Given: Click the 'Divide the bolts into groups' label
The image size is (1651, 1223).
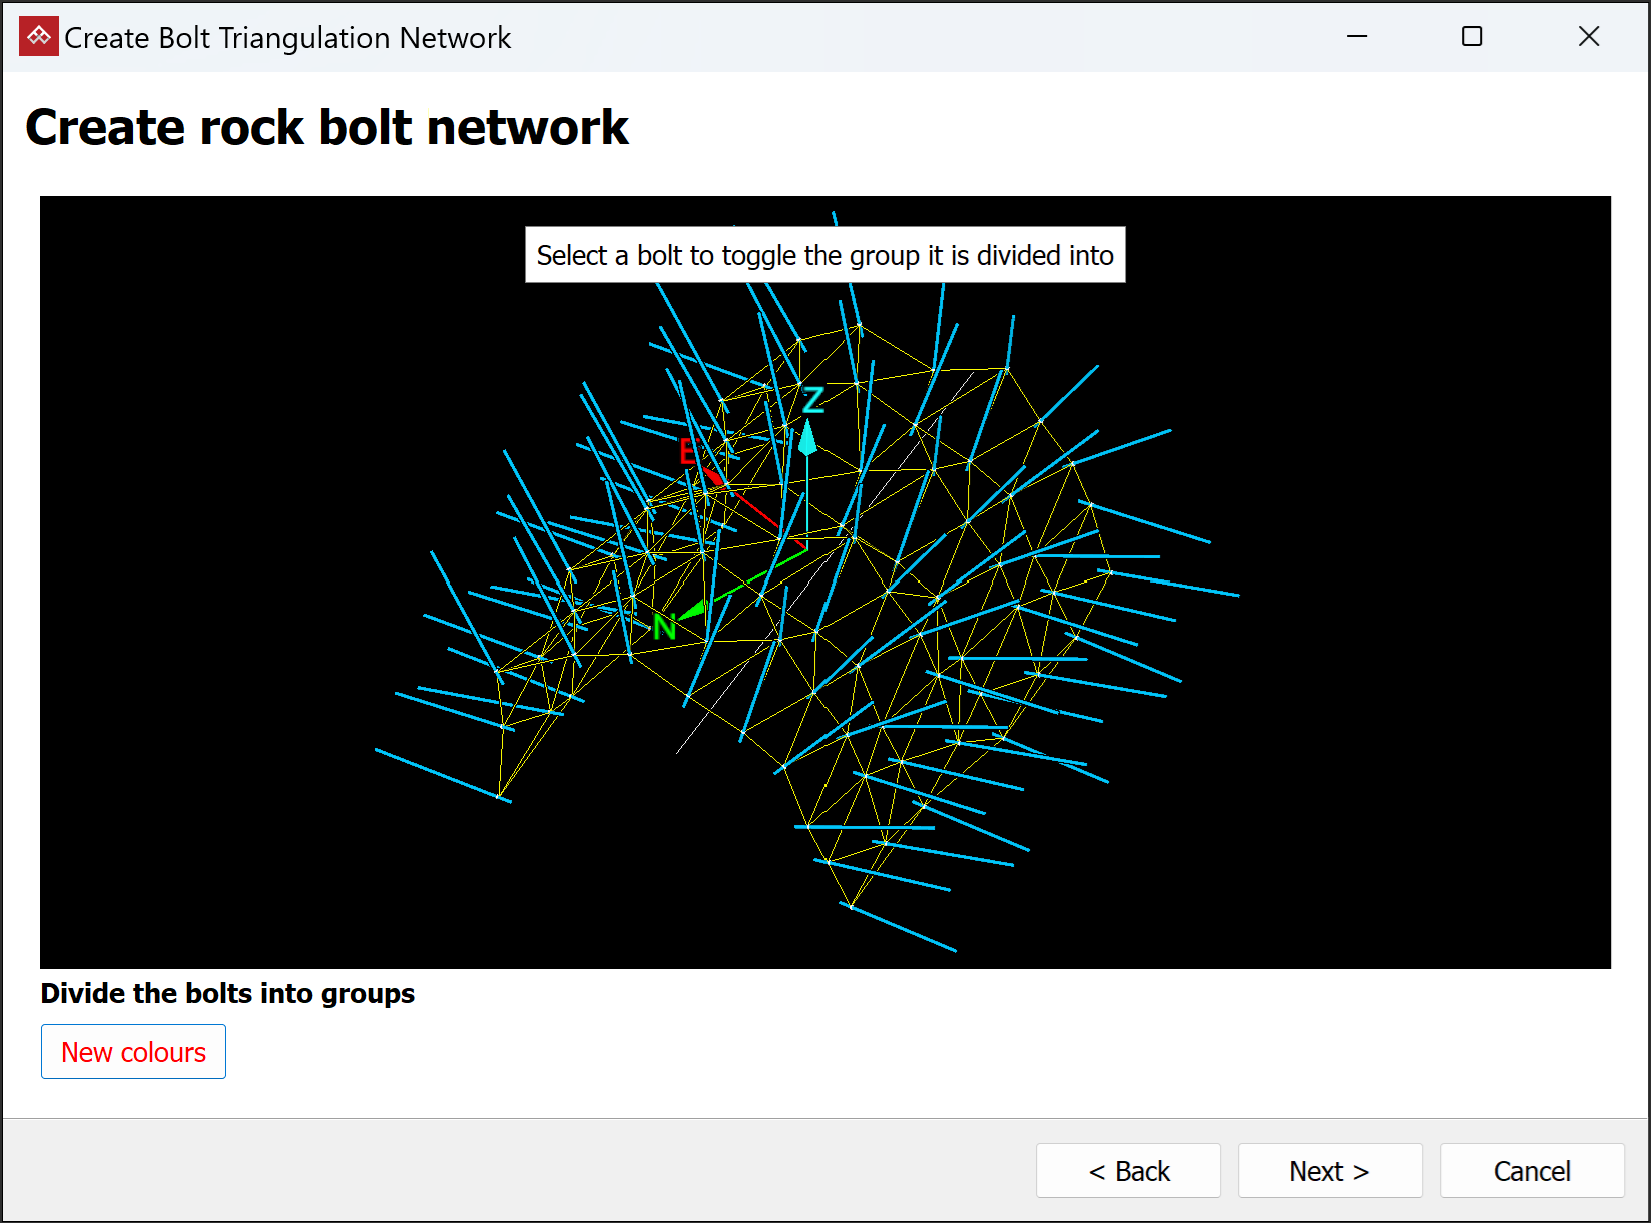Looking at the screenshot, I should [x=228, y=993].
